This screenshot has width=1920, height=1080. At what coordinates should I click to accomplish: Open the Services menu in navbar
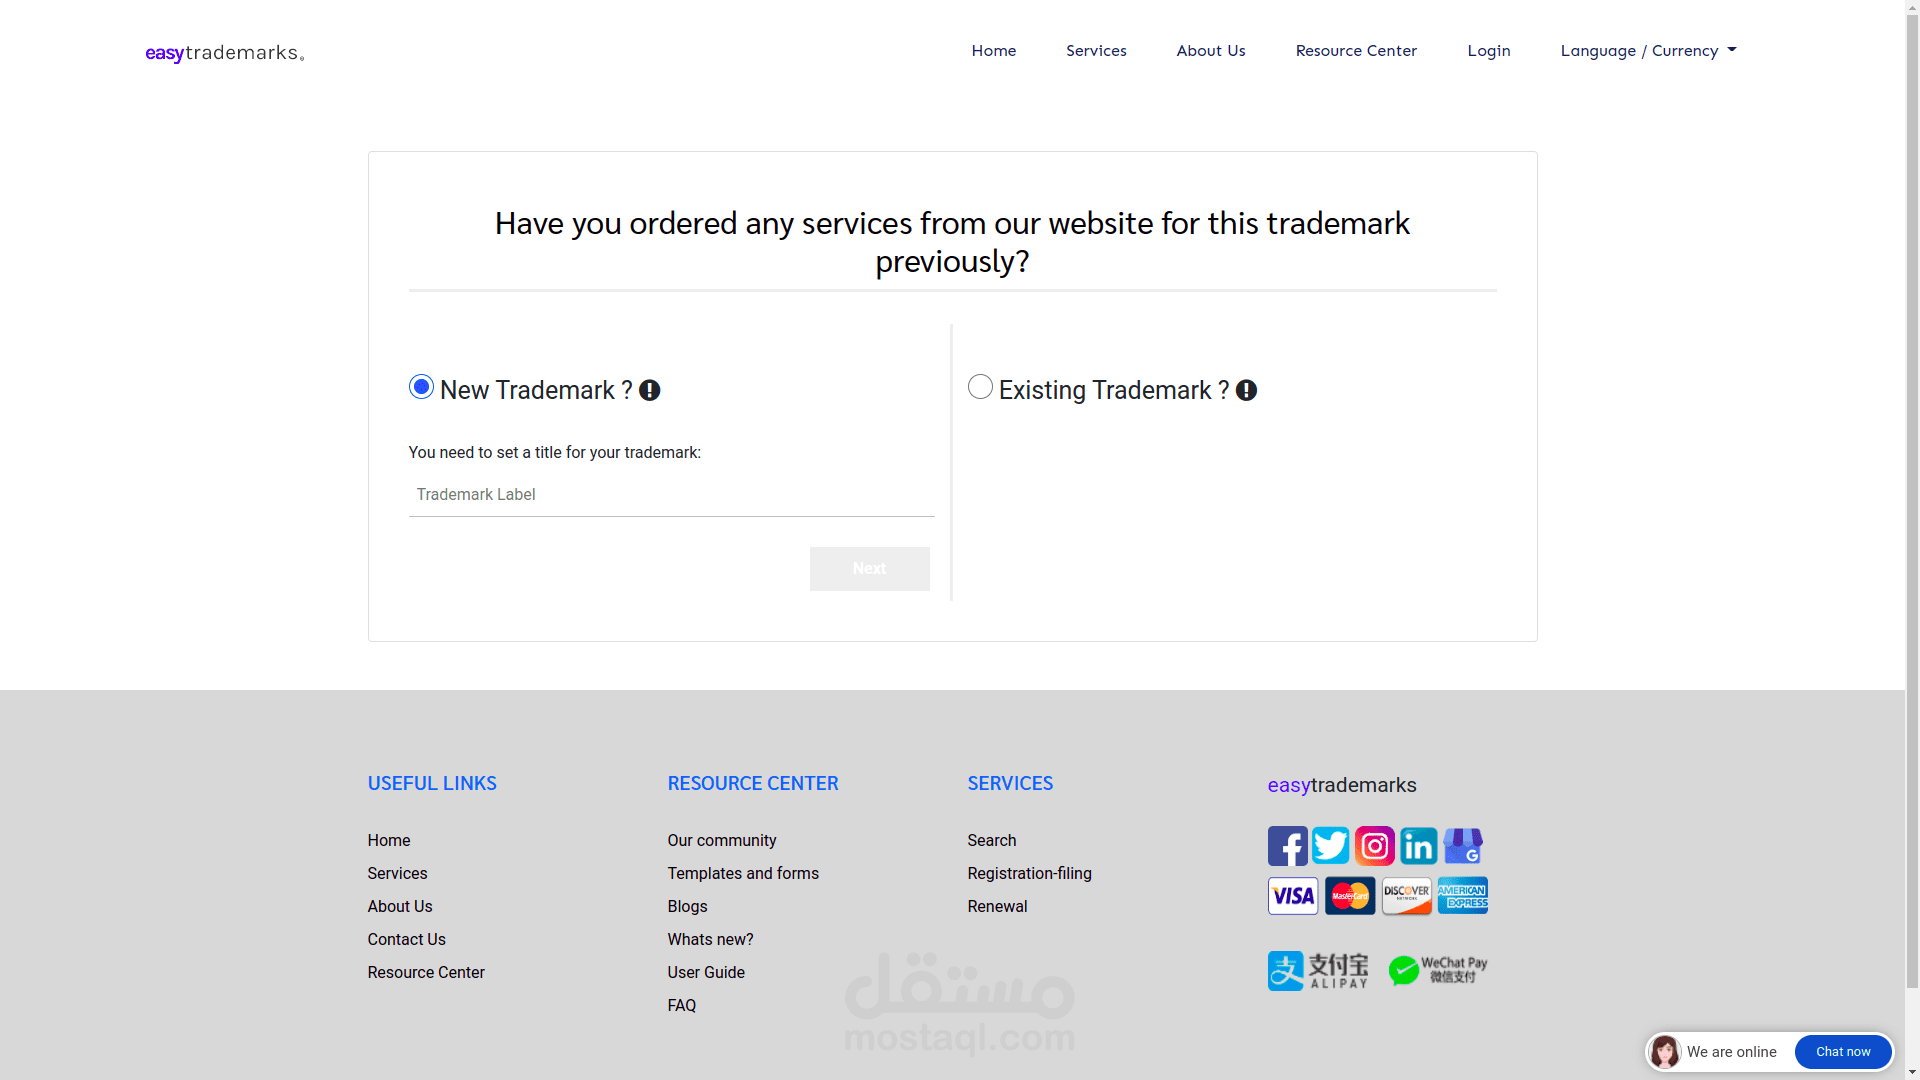click(1096, 50)
